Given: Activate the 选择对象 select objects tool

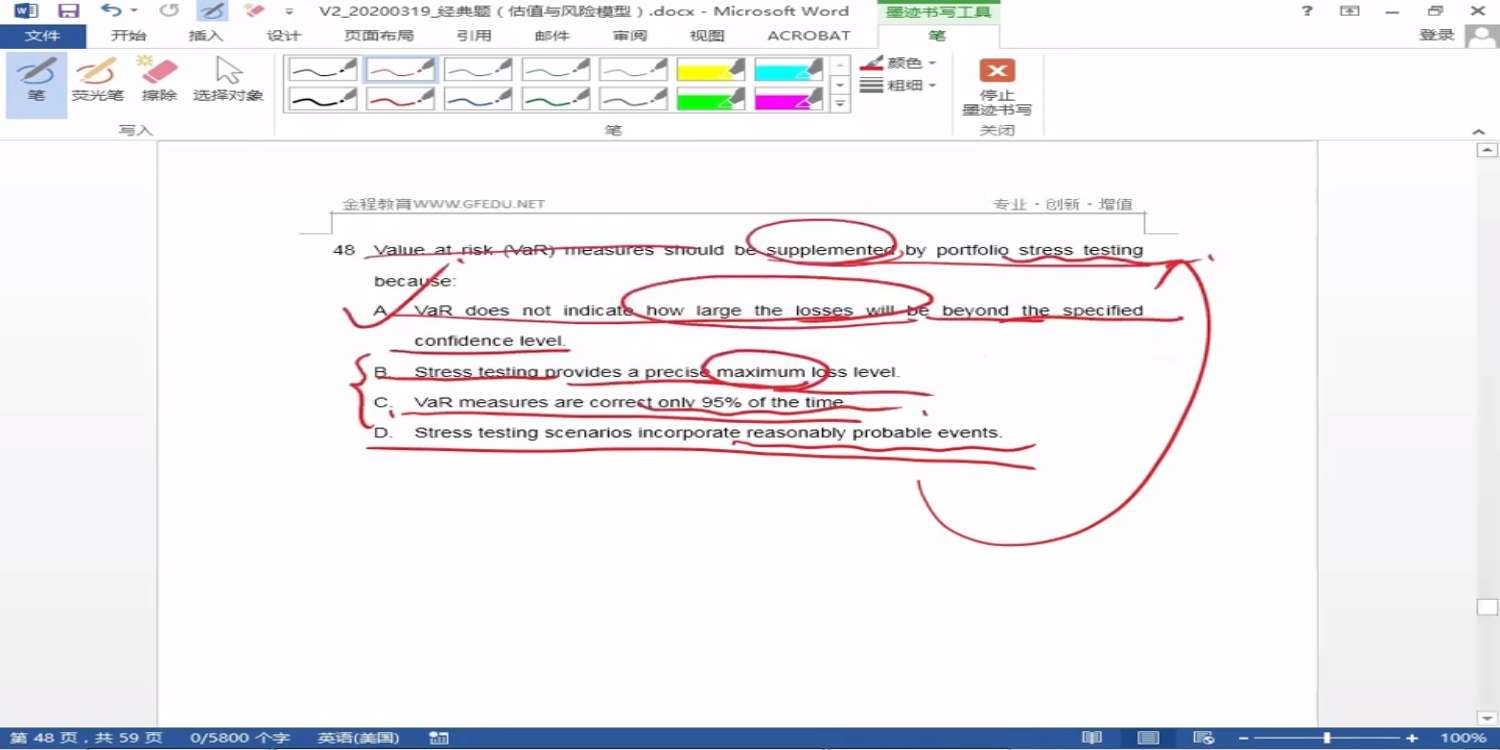Looking at the screenshot, I should [x=228, y=80].
